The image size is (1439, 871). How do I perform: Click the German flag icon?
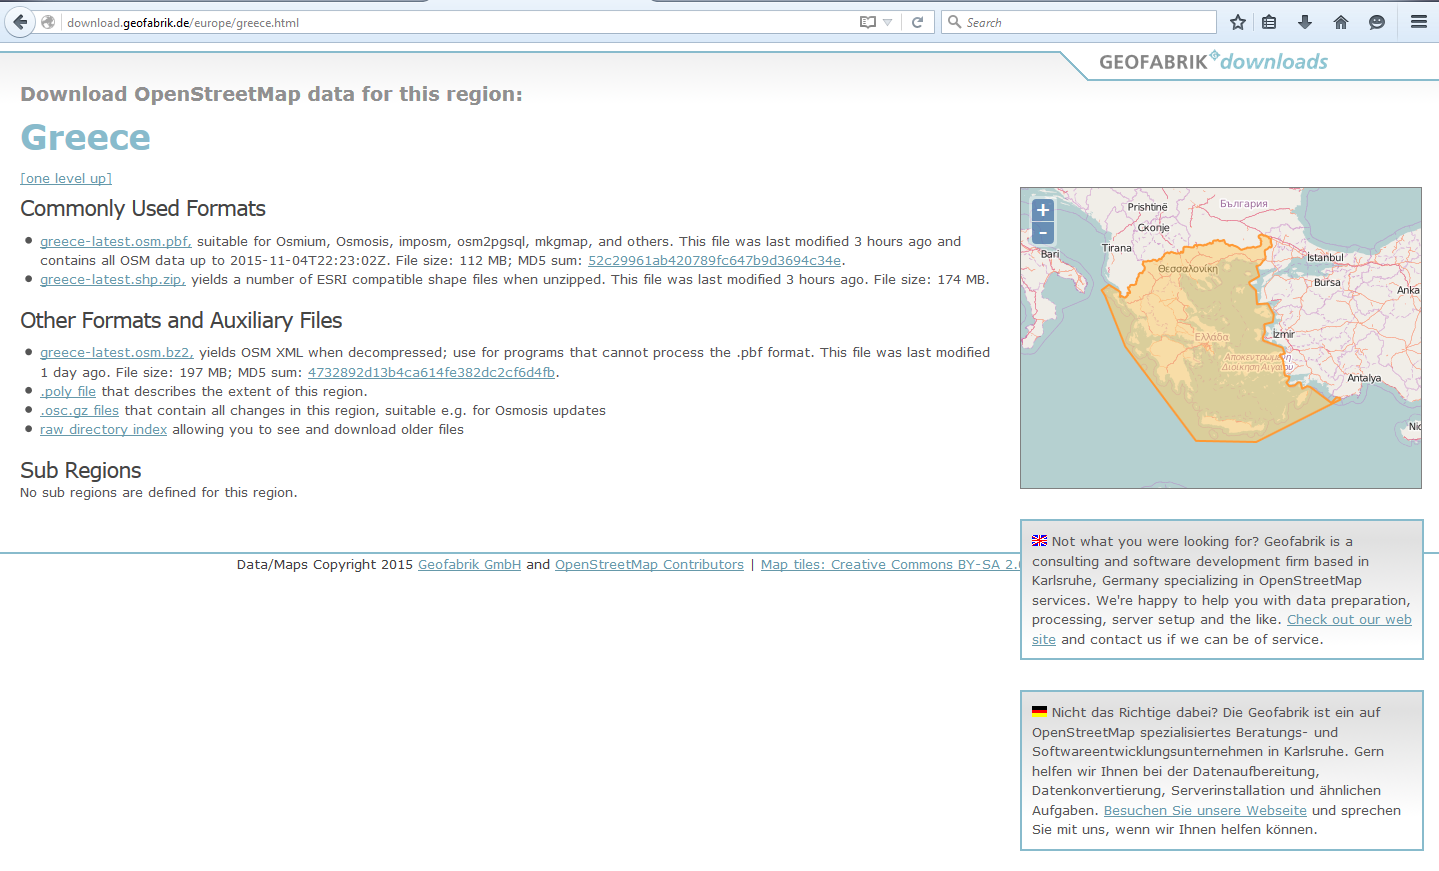click(x=1040, y=712)
